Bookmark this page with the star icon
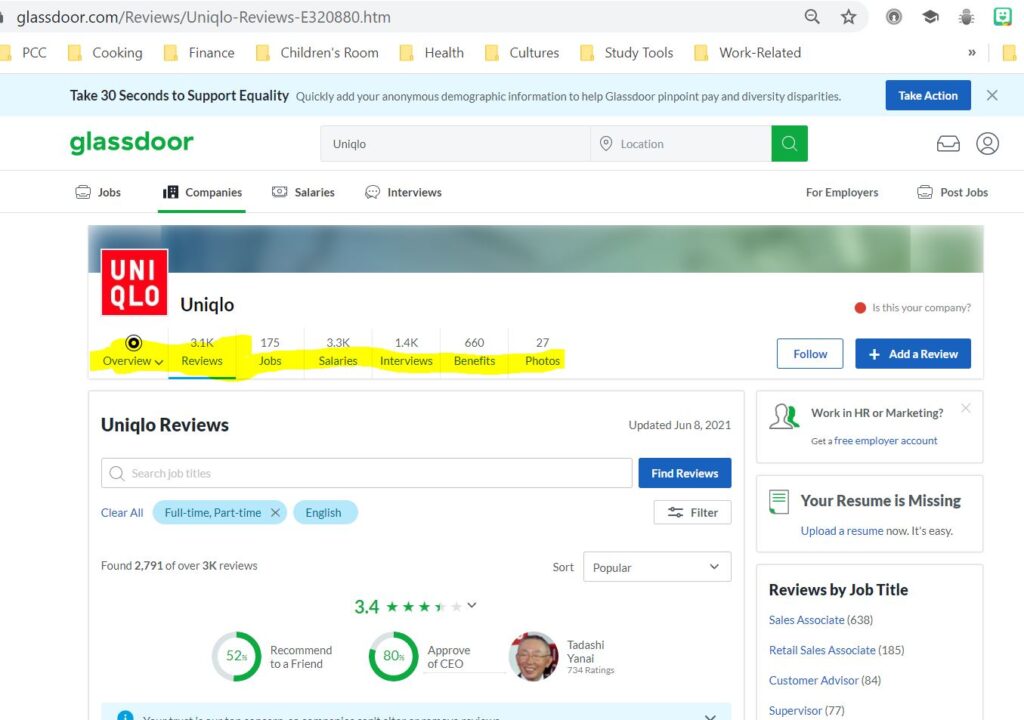The image size is (1024, 720). (x=848, y=16)
